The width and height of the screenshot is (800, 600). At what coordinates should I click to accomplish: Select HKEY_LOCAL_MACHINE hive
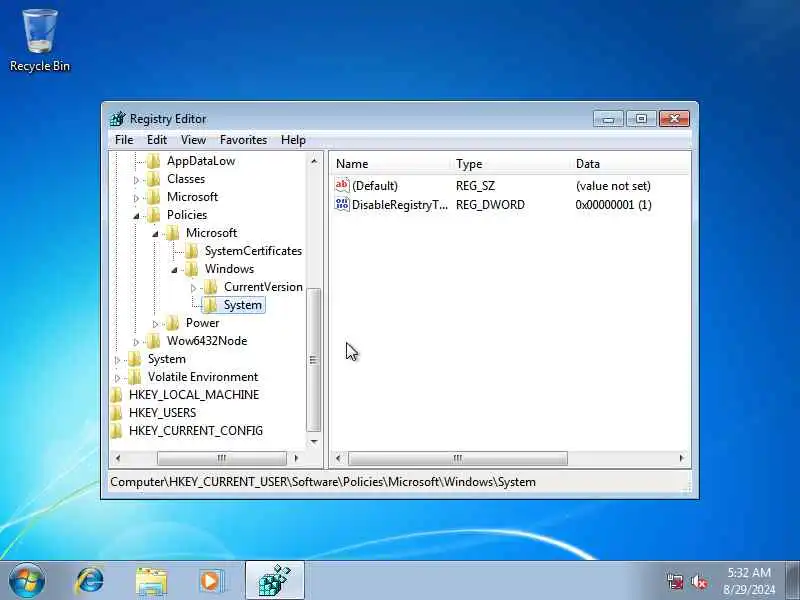click(x=194, y=395)
